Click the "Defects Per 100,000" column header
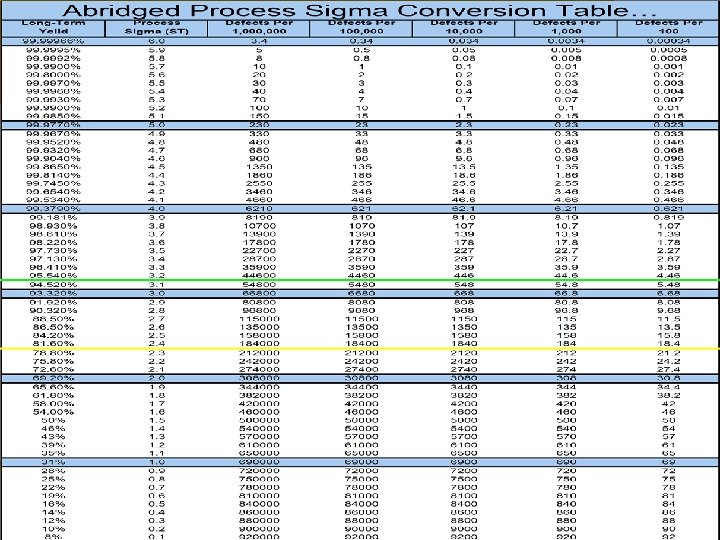The height and width of the screenshot is (540, 720). coord(362,27)
